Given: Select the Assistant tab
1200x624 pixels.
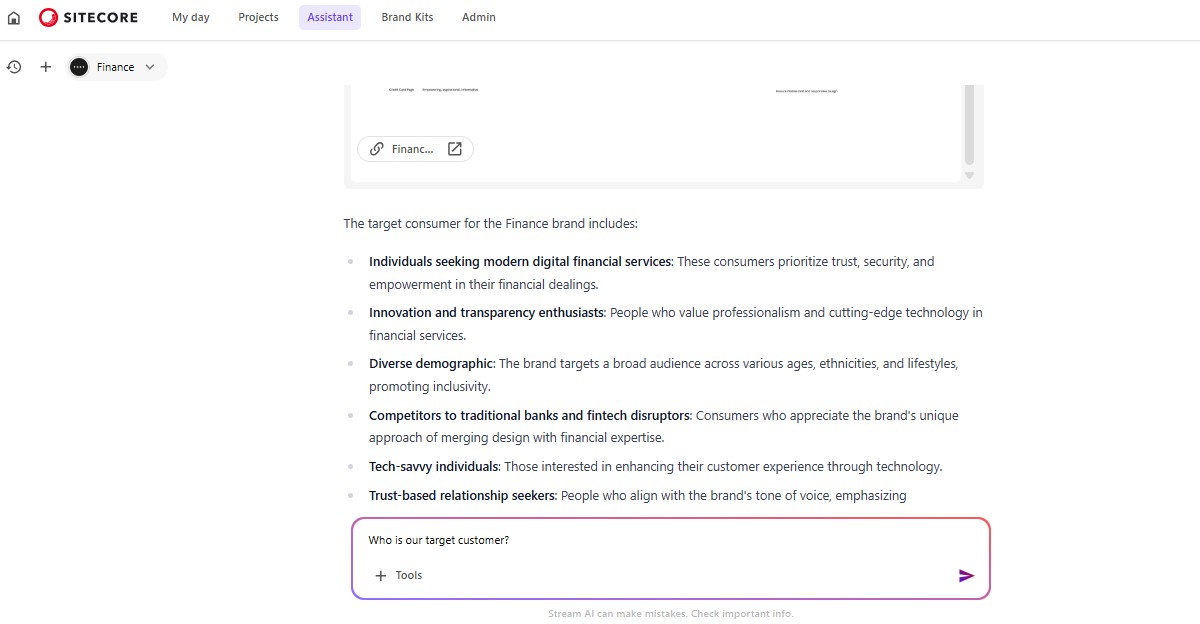Looking at the screenshot, I should (x=330, y=17).
